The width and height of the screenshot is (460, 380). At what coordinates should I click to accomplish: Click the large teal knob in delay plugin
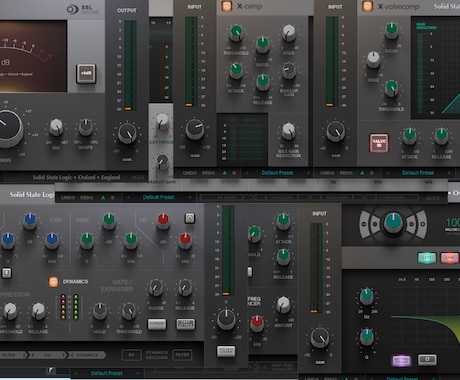pyautogui.click(x=393, y=223)
